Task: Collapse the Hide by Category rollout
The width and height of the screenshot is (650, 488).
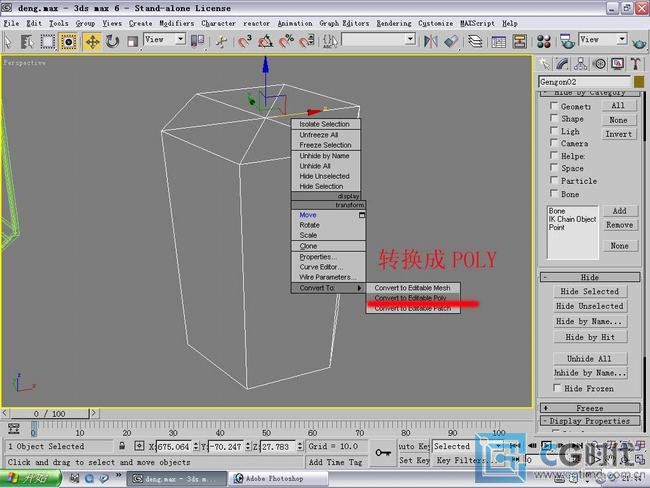Action: (590, 93)
